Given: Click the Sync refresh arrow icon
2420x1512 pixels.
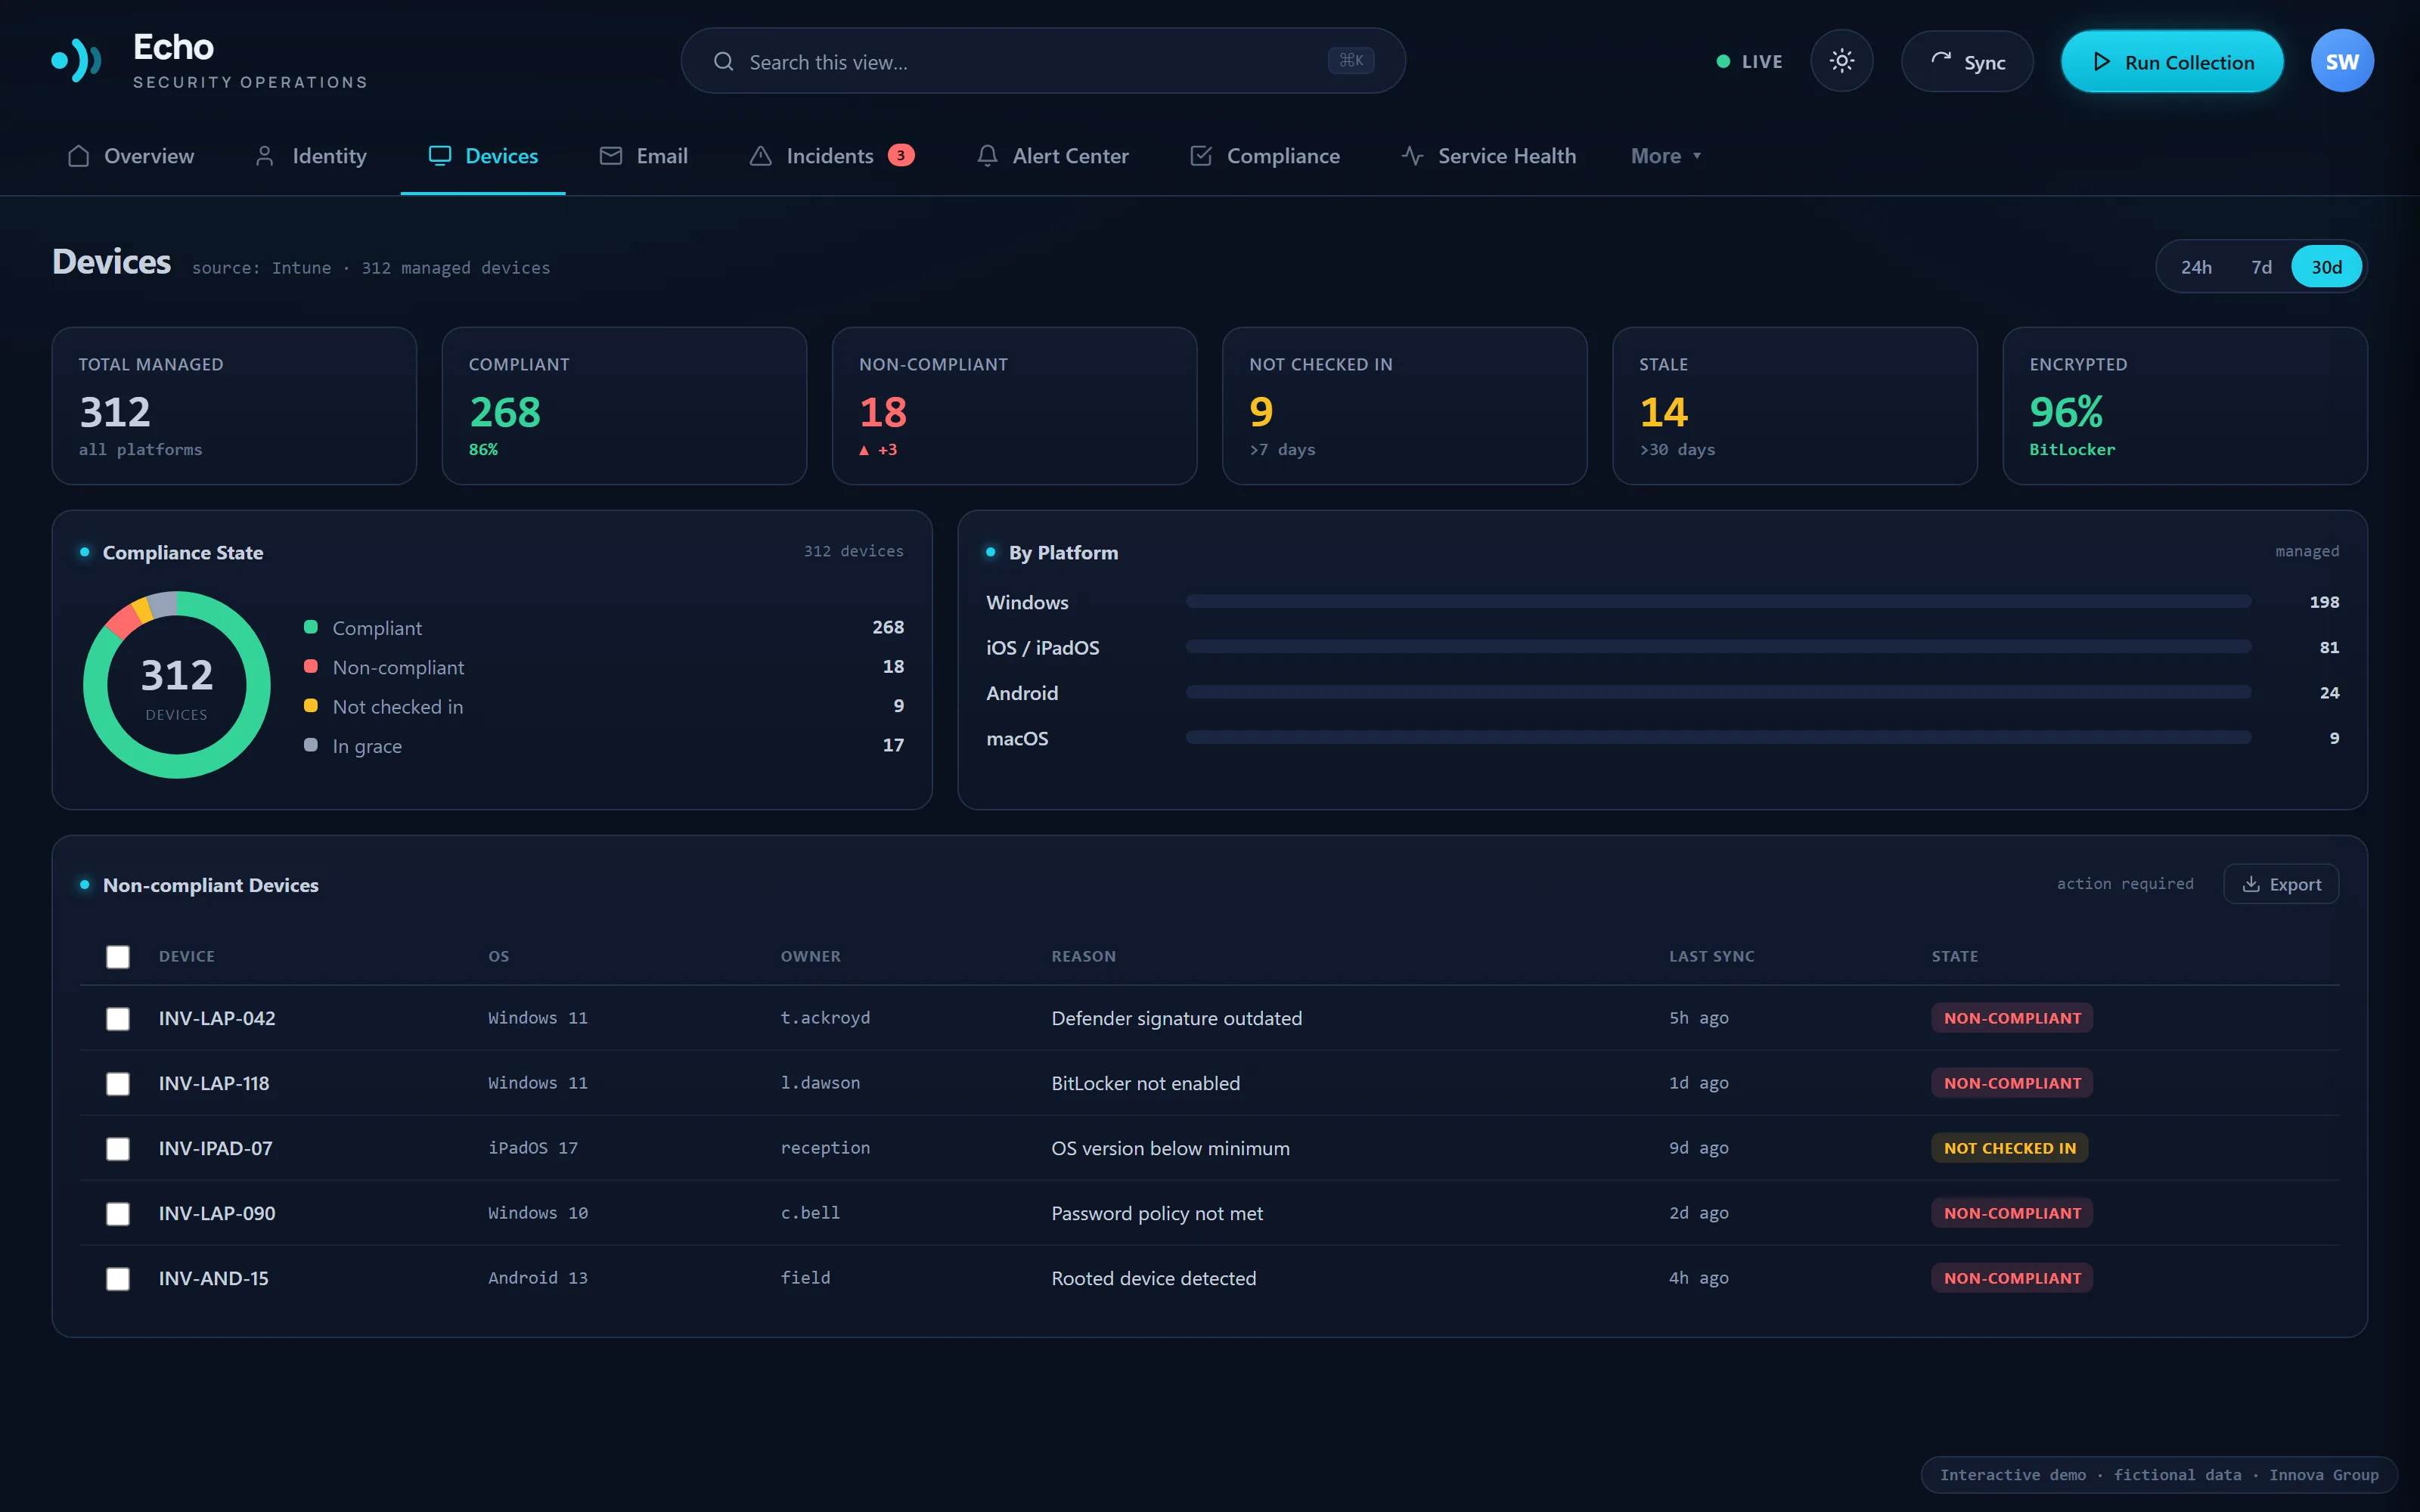Looking at the screenshot, I should point(1940,60).
